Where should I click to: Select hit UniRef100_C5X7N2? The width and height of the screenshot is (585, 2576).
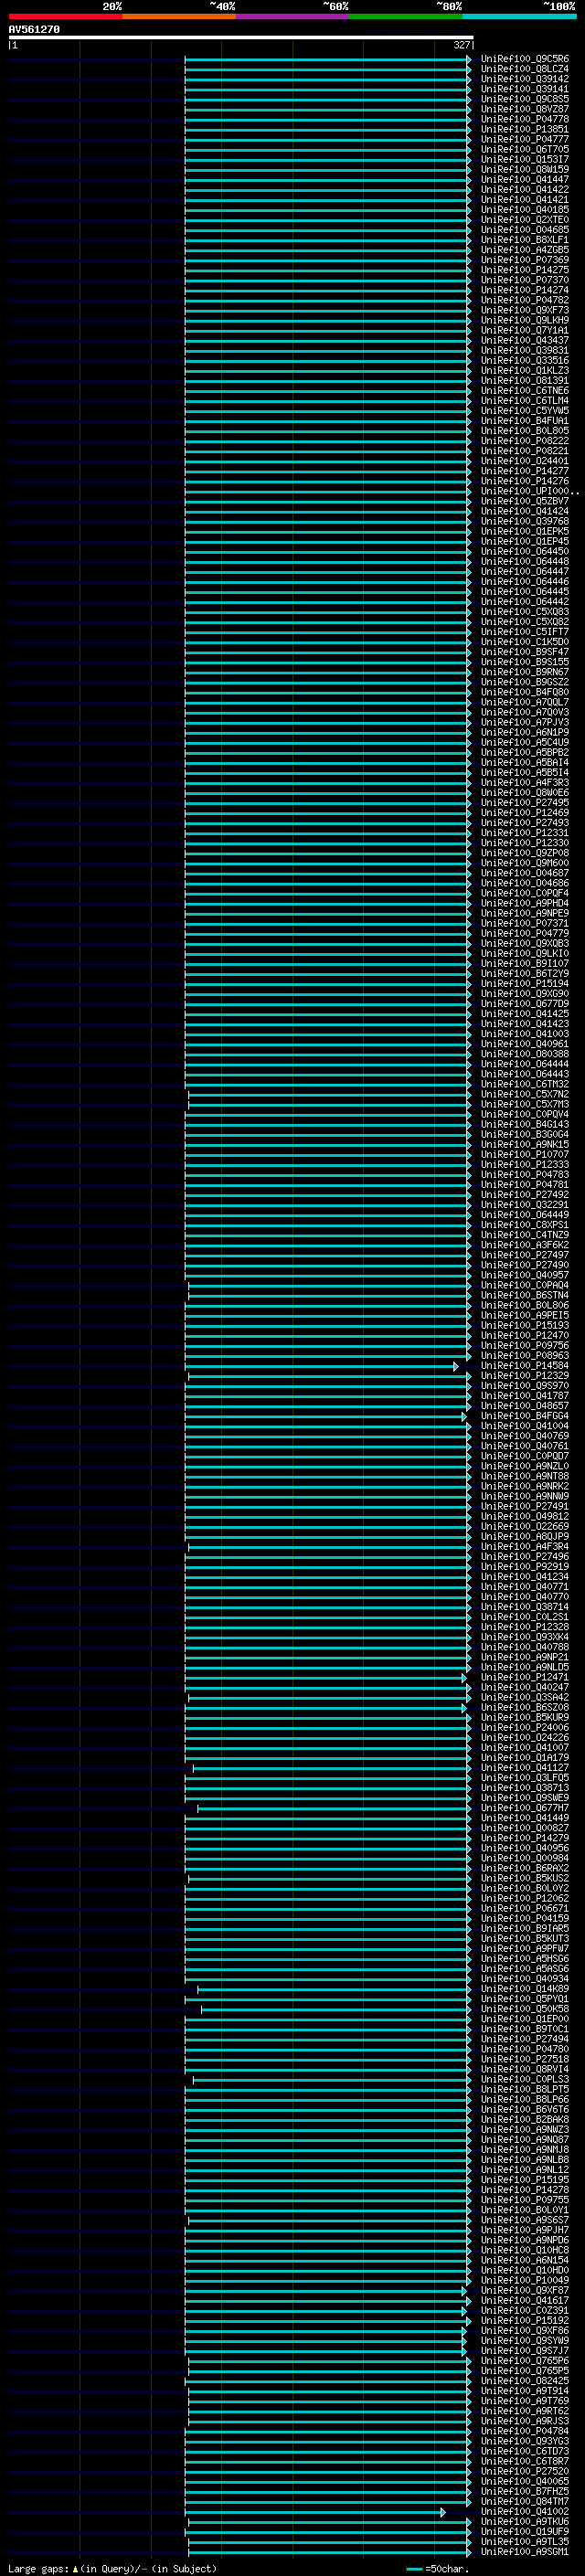[524, 1094]
